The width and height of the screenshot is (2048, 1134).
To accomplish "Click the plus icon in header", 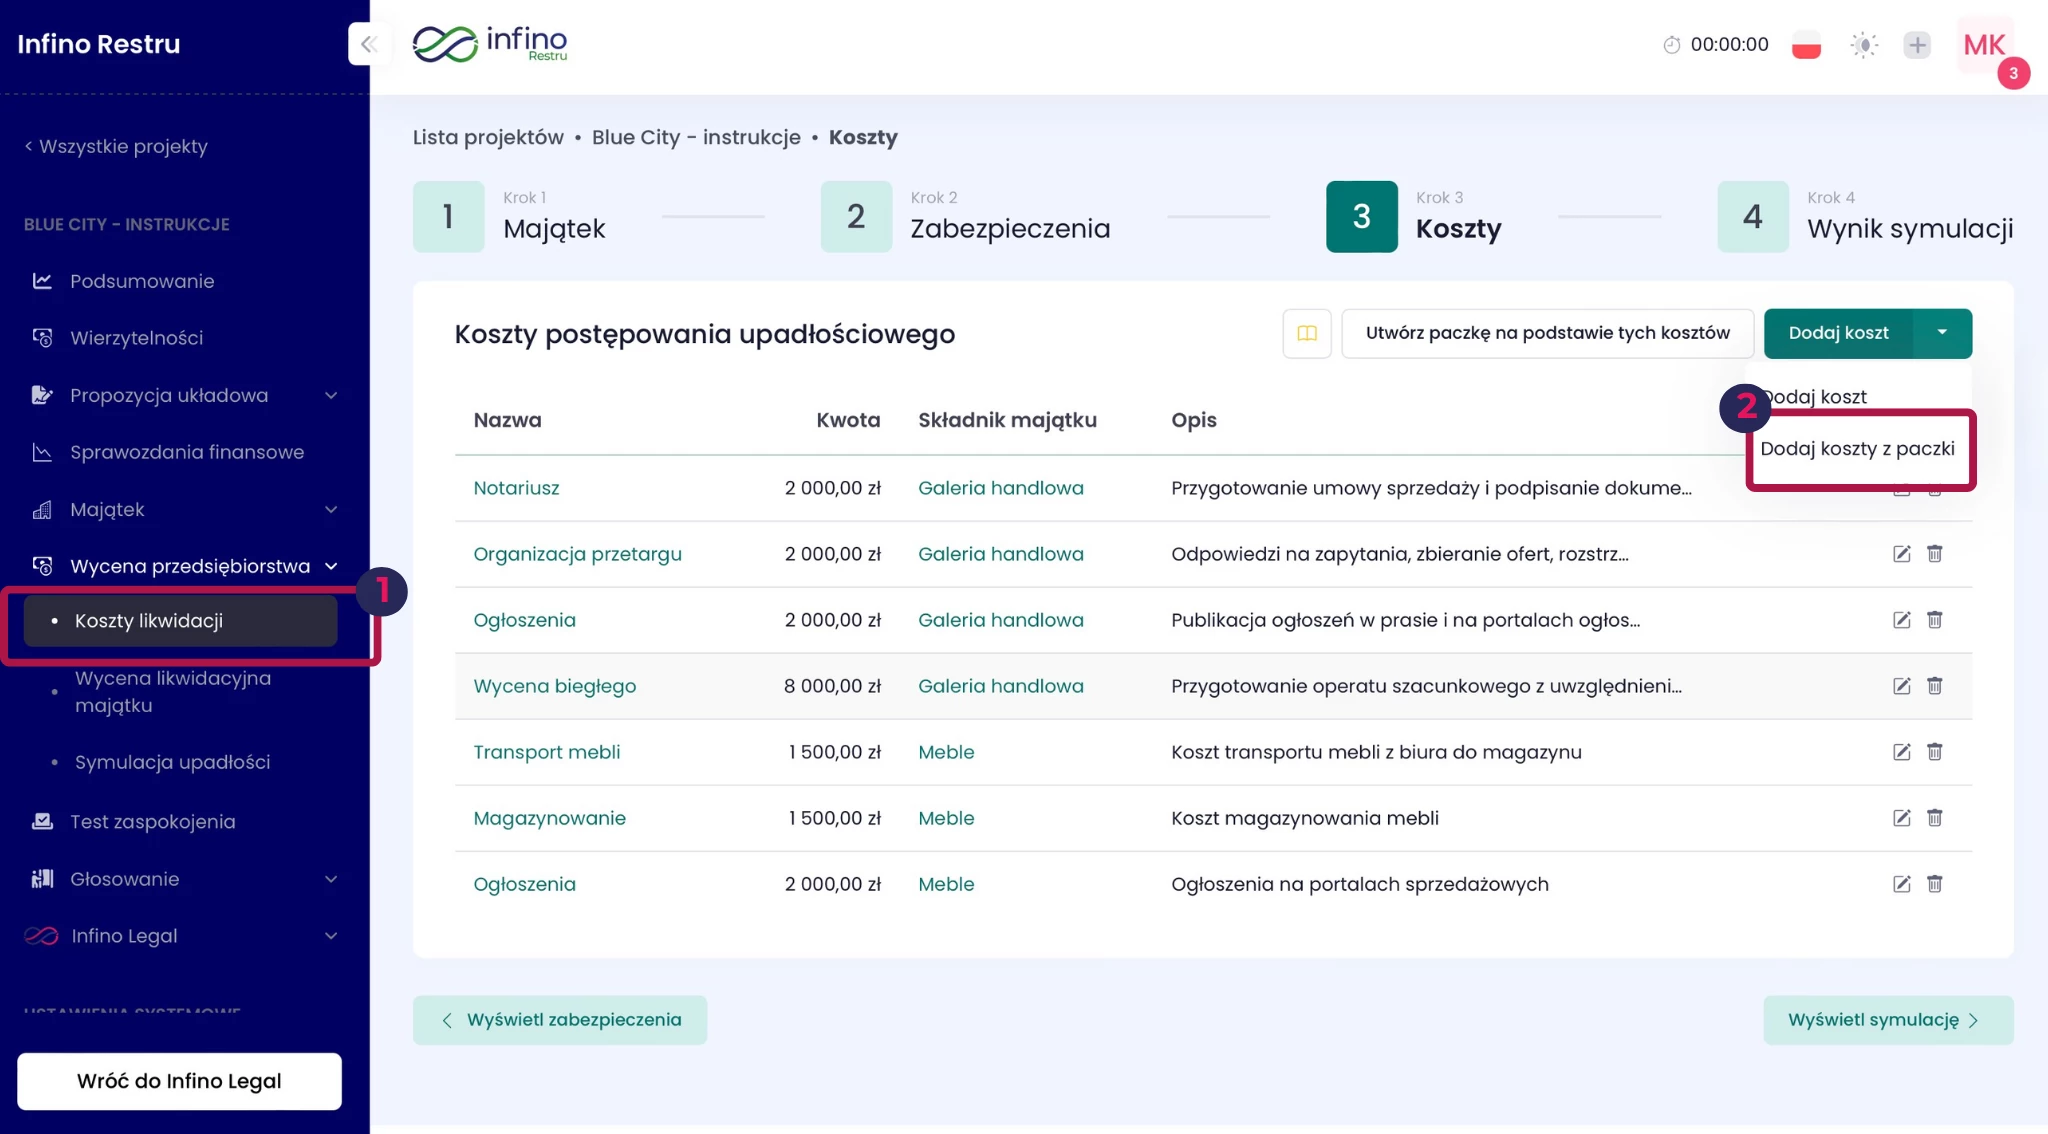I will point(1916,45).
